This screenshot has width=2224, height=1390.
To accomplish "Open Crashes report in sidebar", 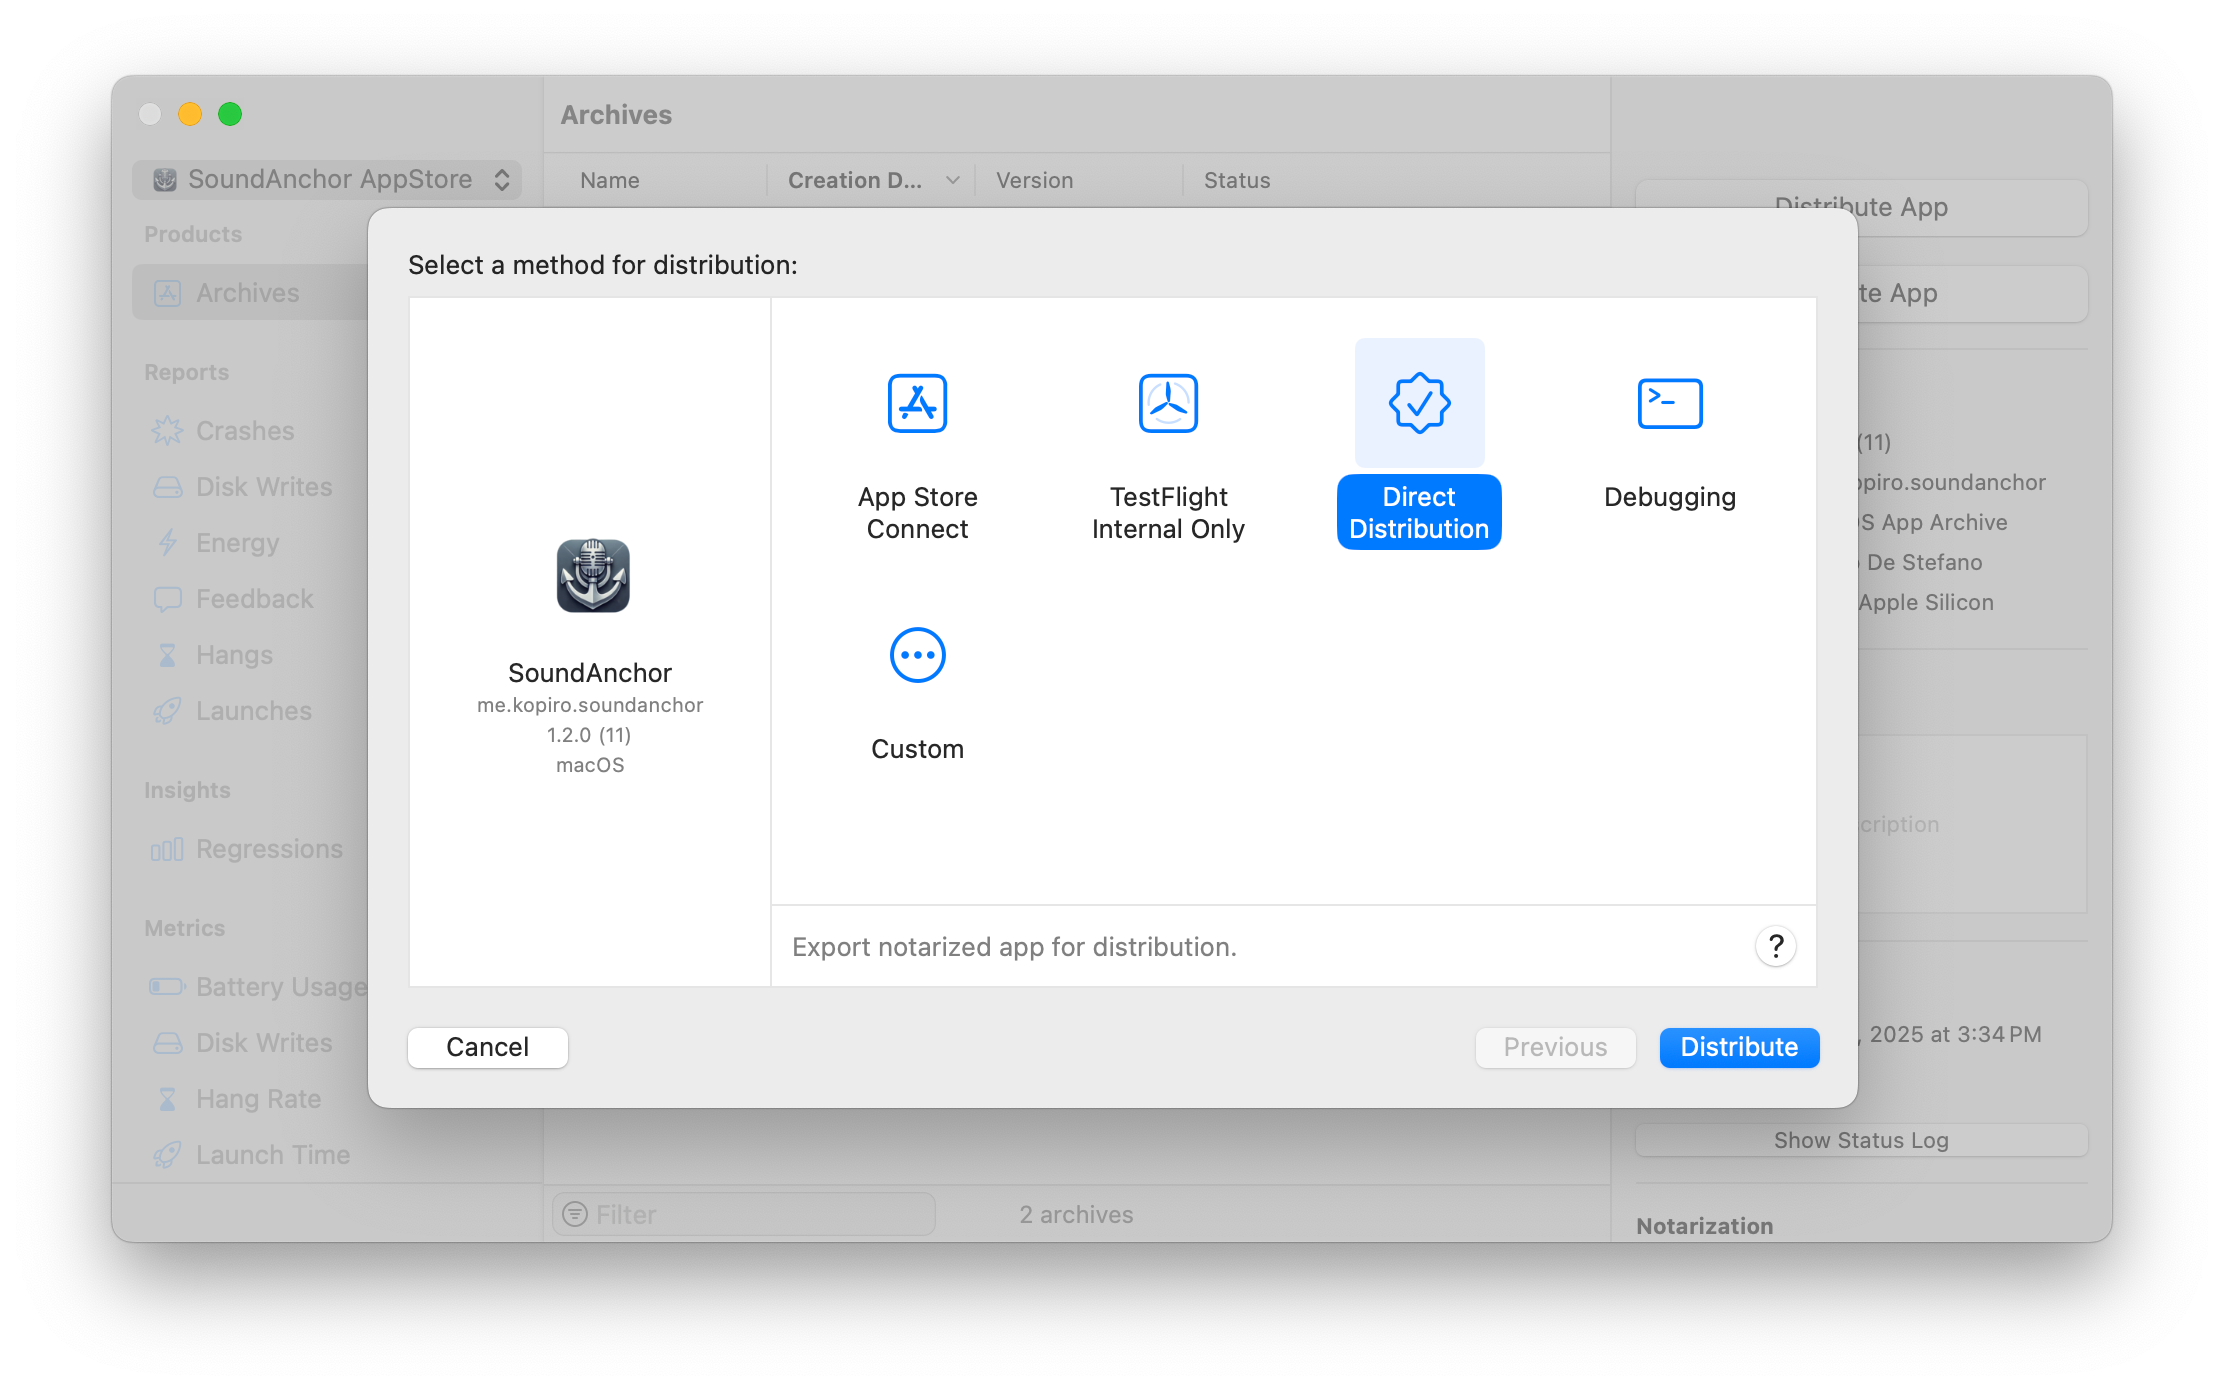I will 245,431.
